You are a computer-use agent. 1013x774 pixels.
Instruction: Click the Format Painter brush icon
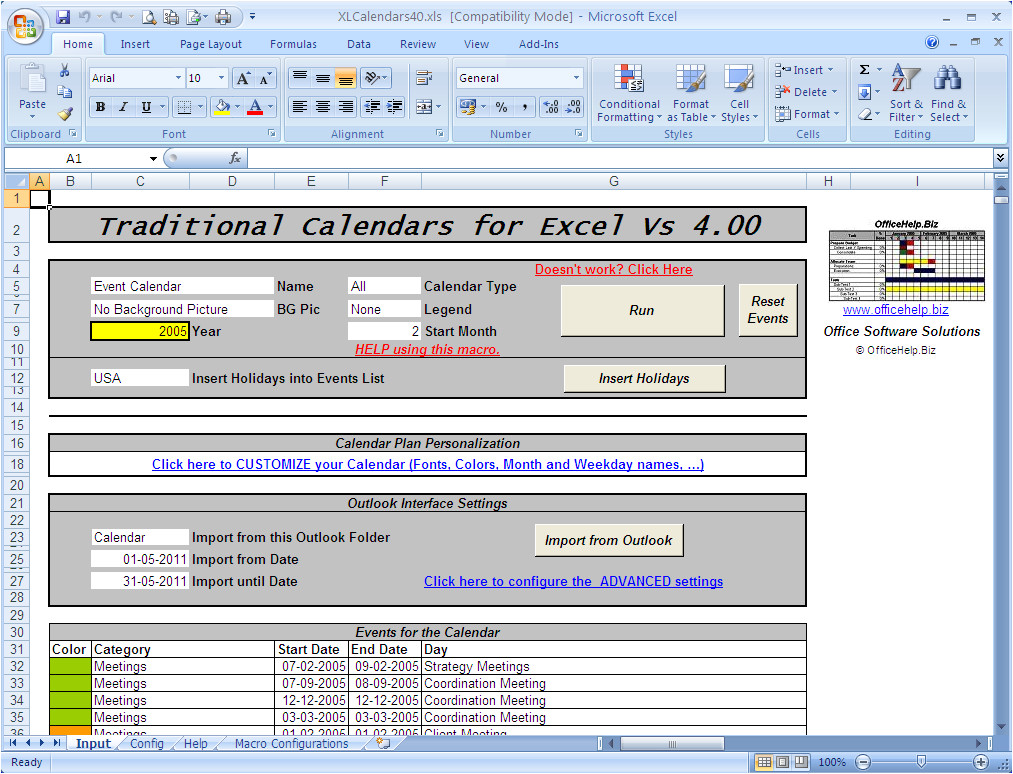pyautogui.click(x=64, y=115)
